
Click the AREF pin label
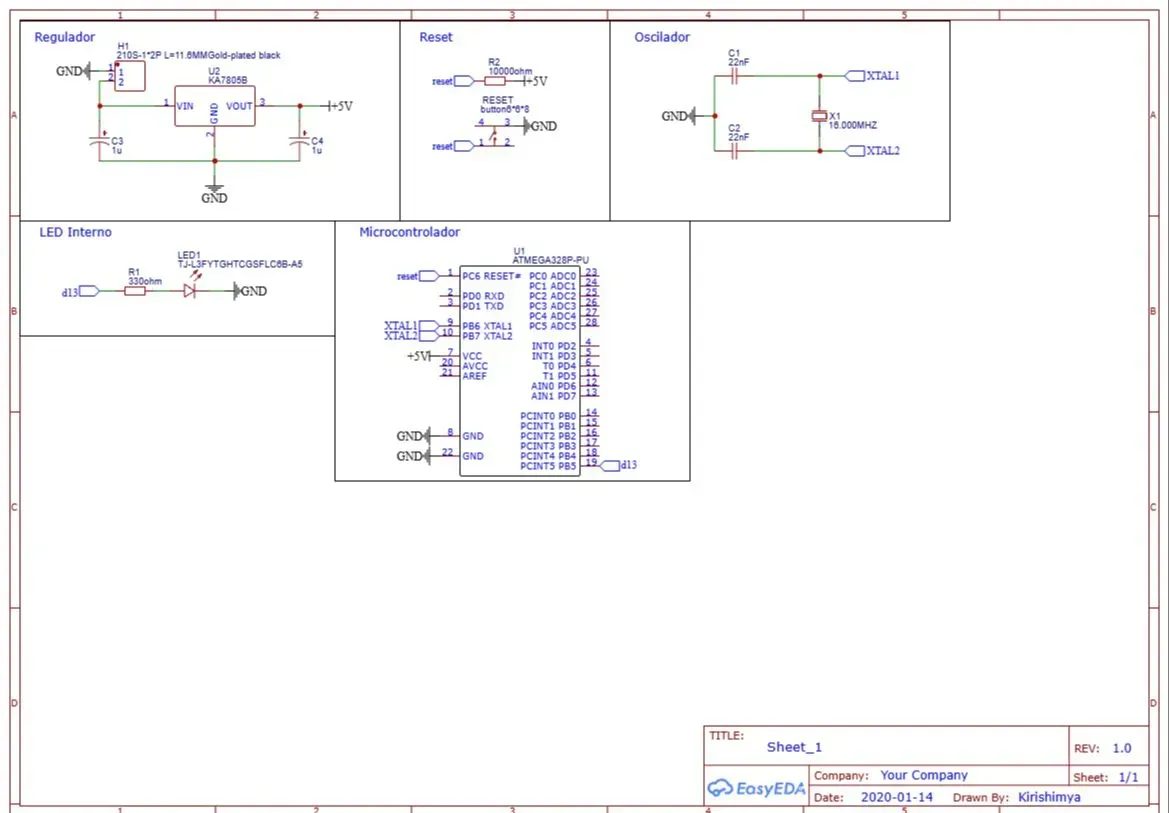(474, 376)
